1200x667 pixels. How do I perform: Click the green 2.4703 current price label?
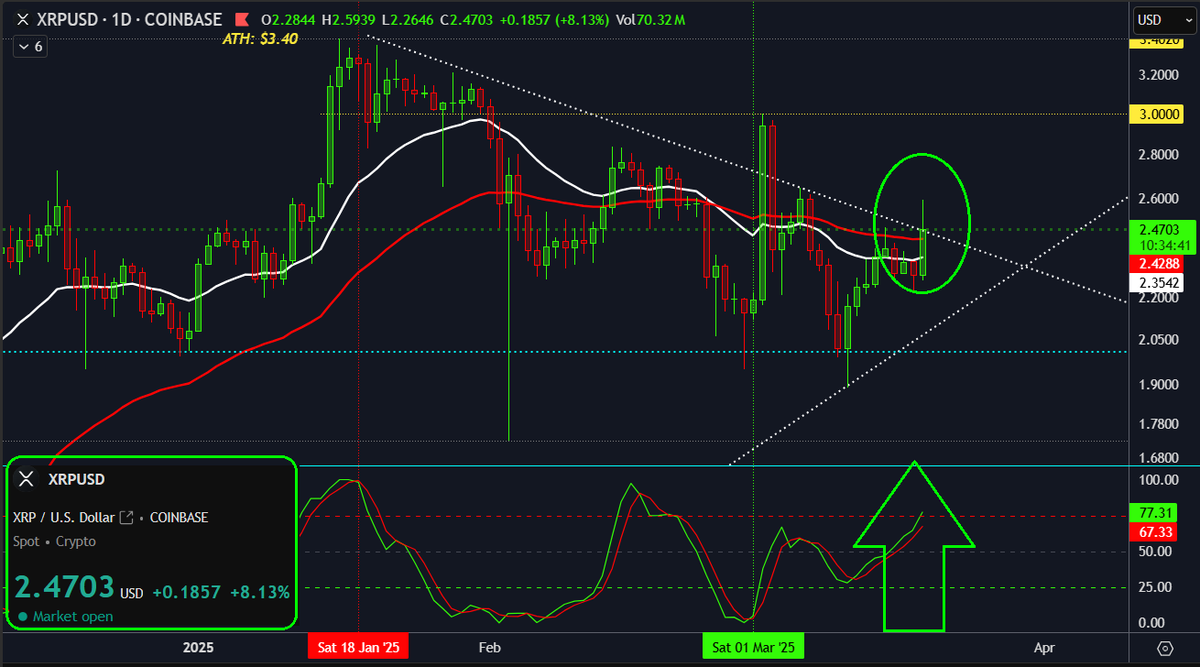pos(1161,229)
